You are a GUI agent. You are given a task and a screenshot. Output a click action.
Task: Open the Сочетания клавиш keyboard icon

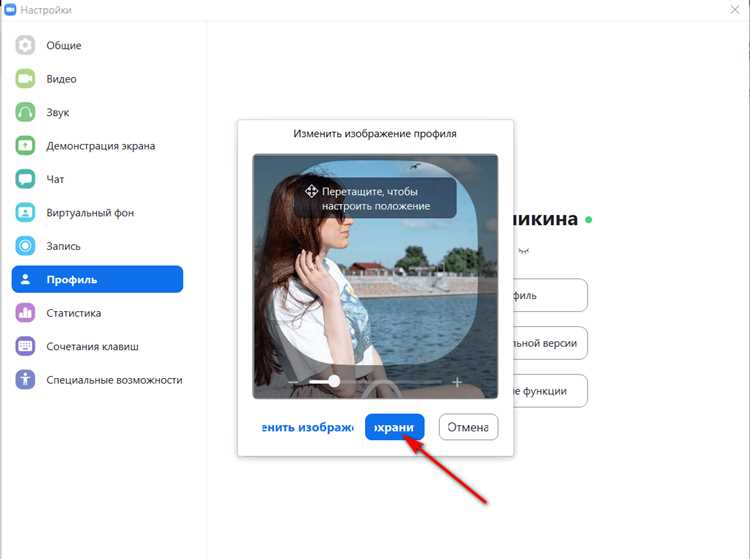pyautogui.click(x=25, y=347)
